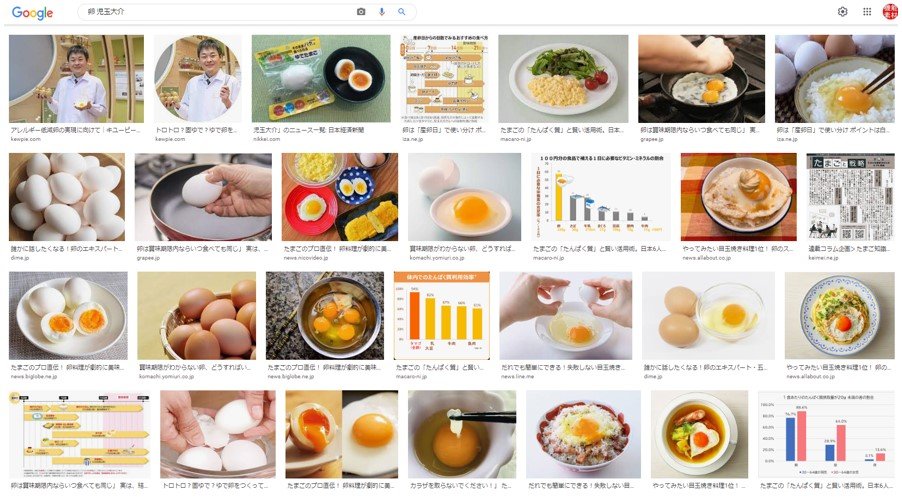Open the red account avatar

click(x=890, y=12)
